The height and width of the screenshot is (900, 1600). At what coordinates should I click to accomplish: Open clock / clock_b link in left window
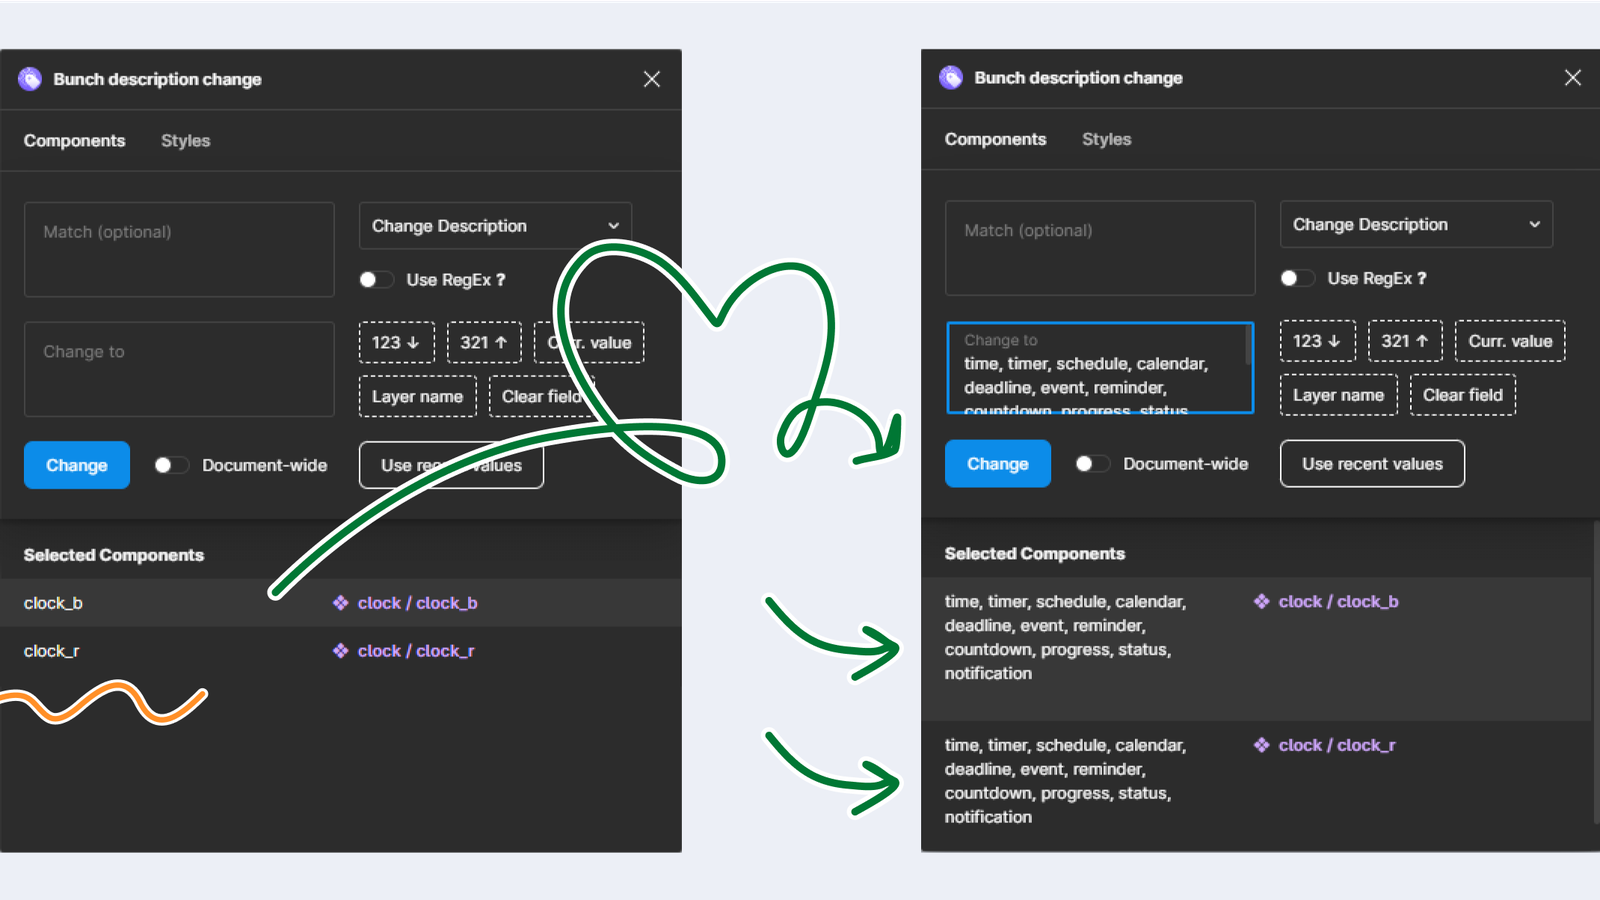pyautogui.click(x=417, y=603)
